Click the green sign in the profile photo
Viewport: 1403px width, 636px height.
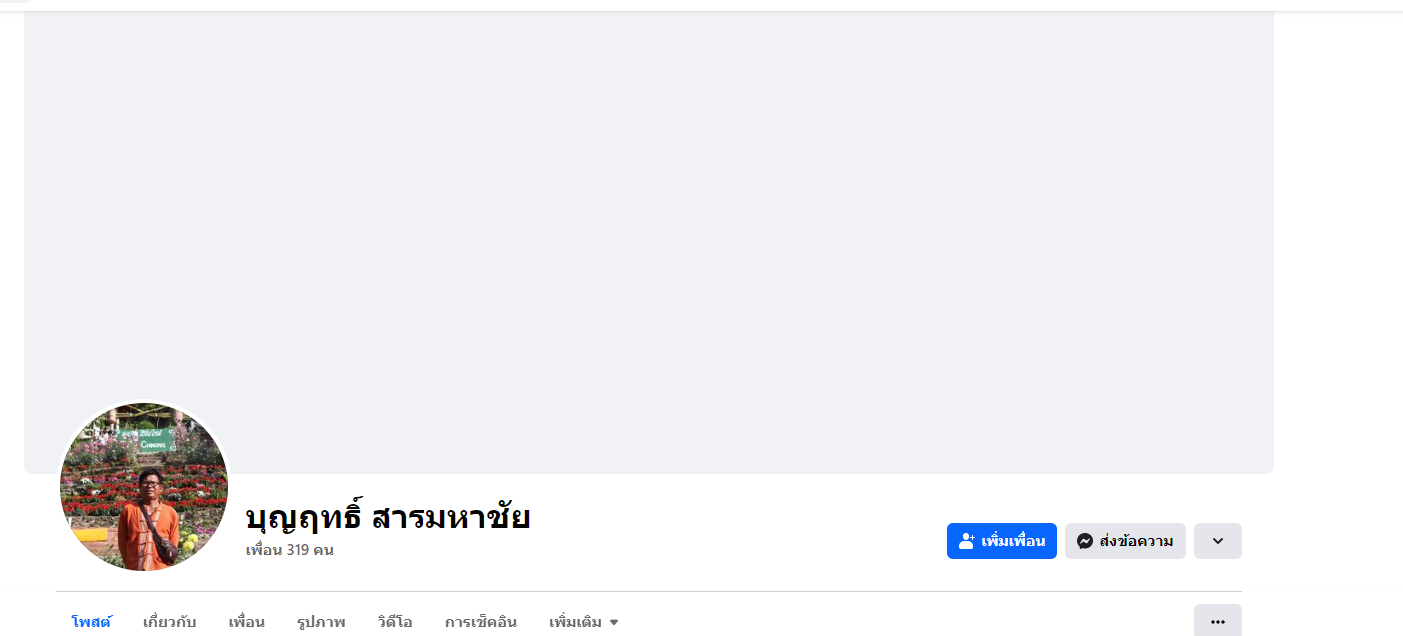tap(155, 441)
